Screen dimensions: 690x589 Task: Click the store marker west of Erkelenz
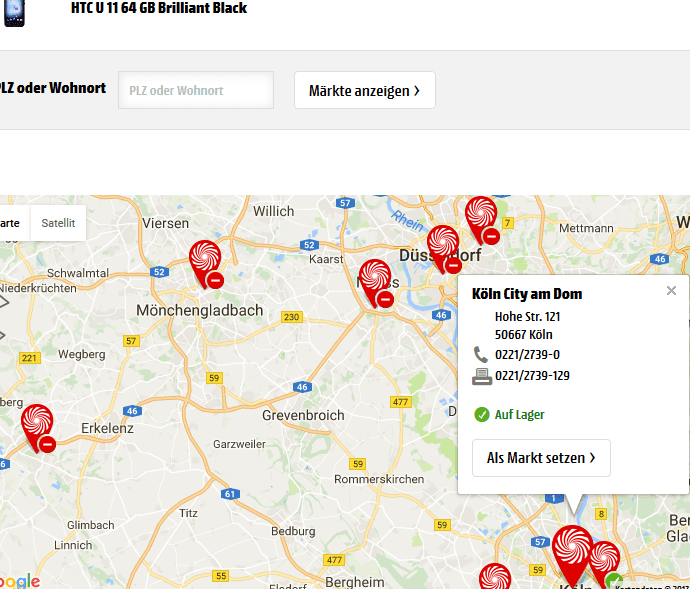click(x=37, y=428)
